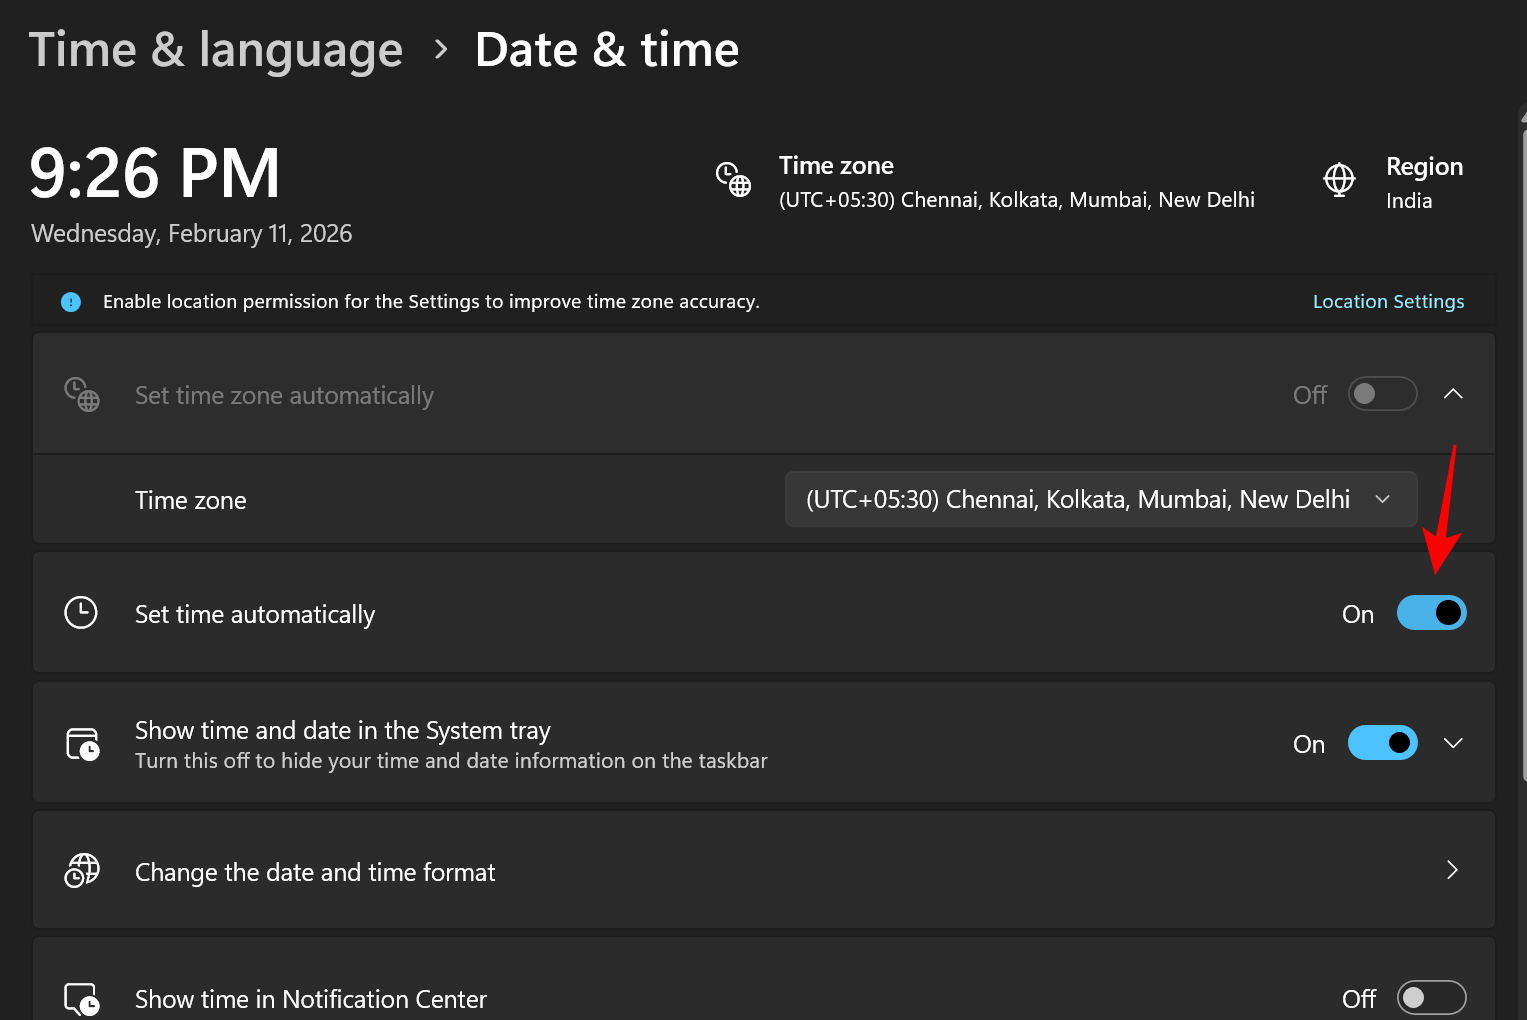Open the Time zone dropdown list
The image size is (1527, 1020).
[1100, 499]
